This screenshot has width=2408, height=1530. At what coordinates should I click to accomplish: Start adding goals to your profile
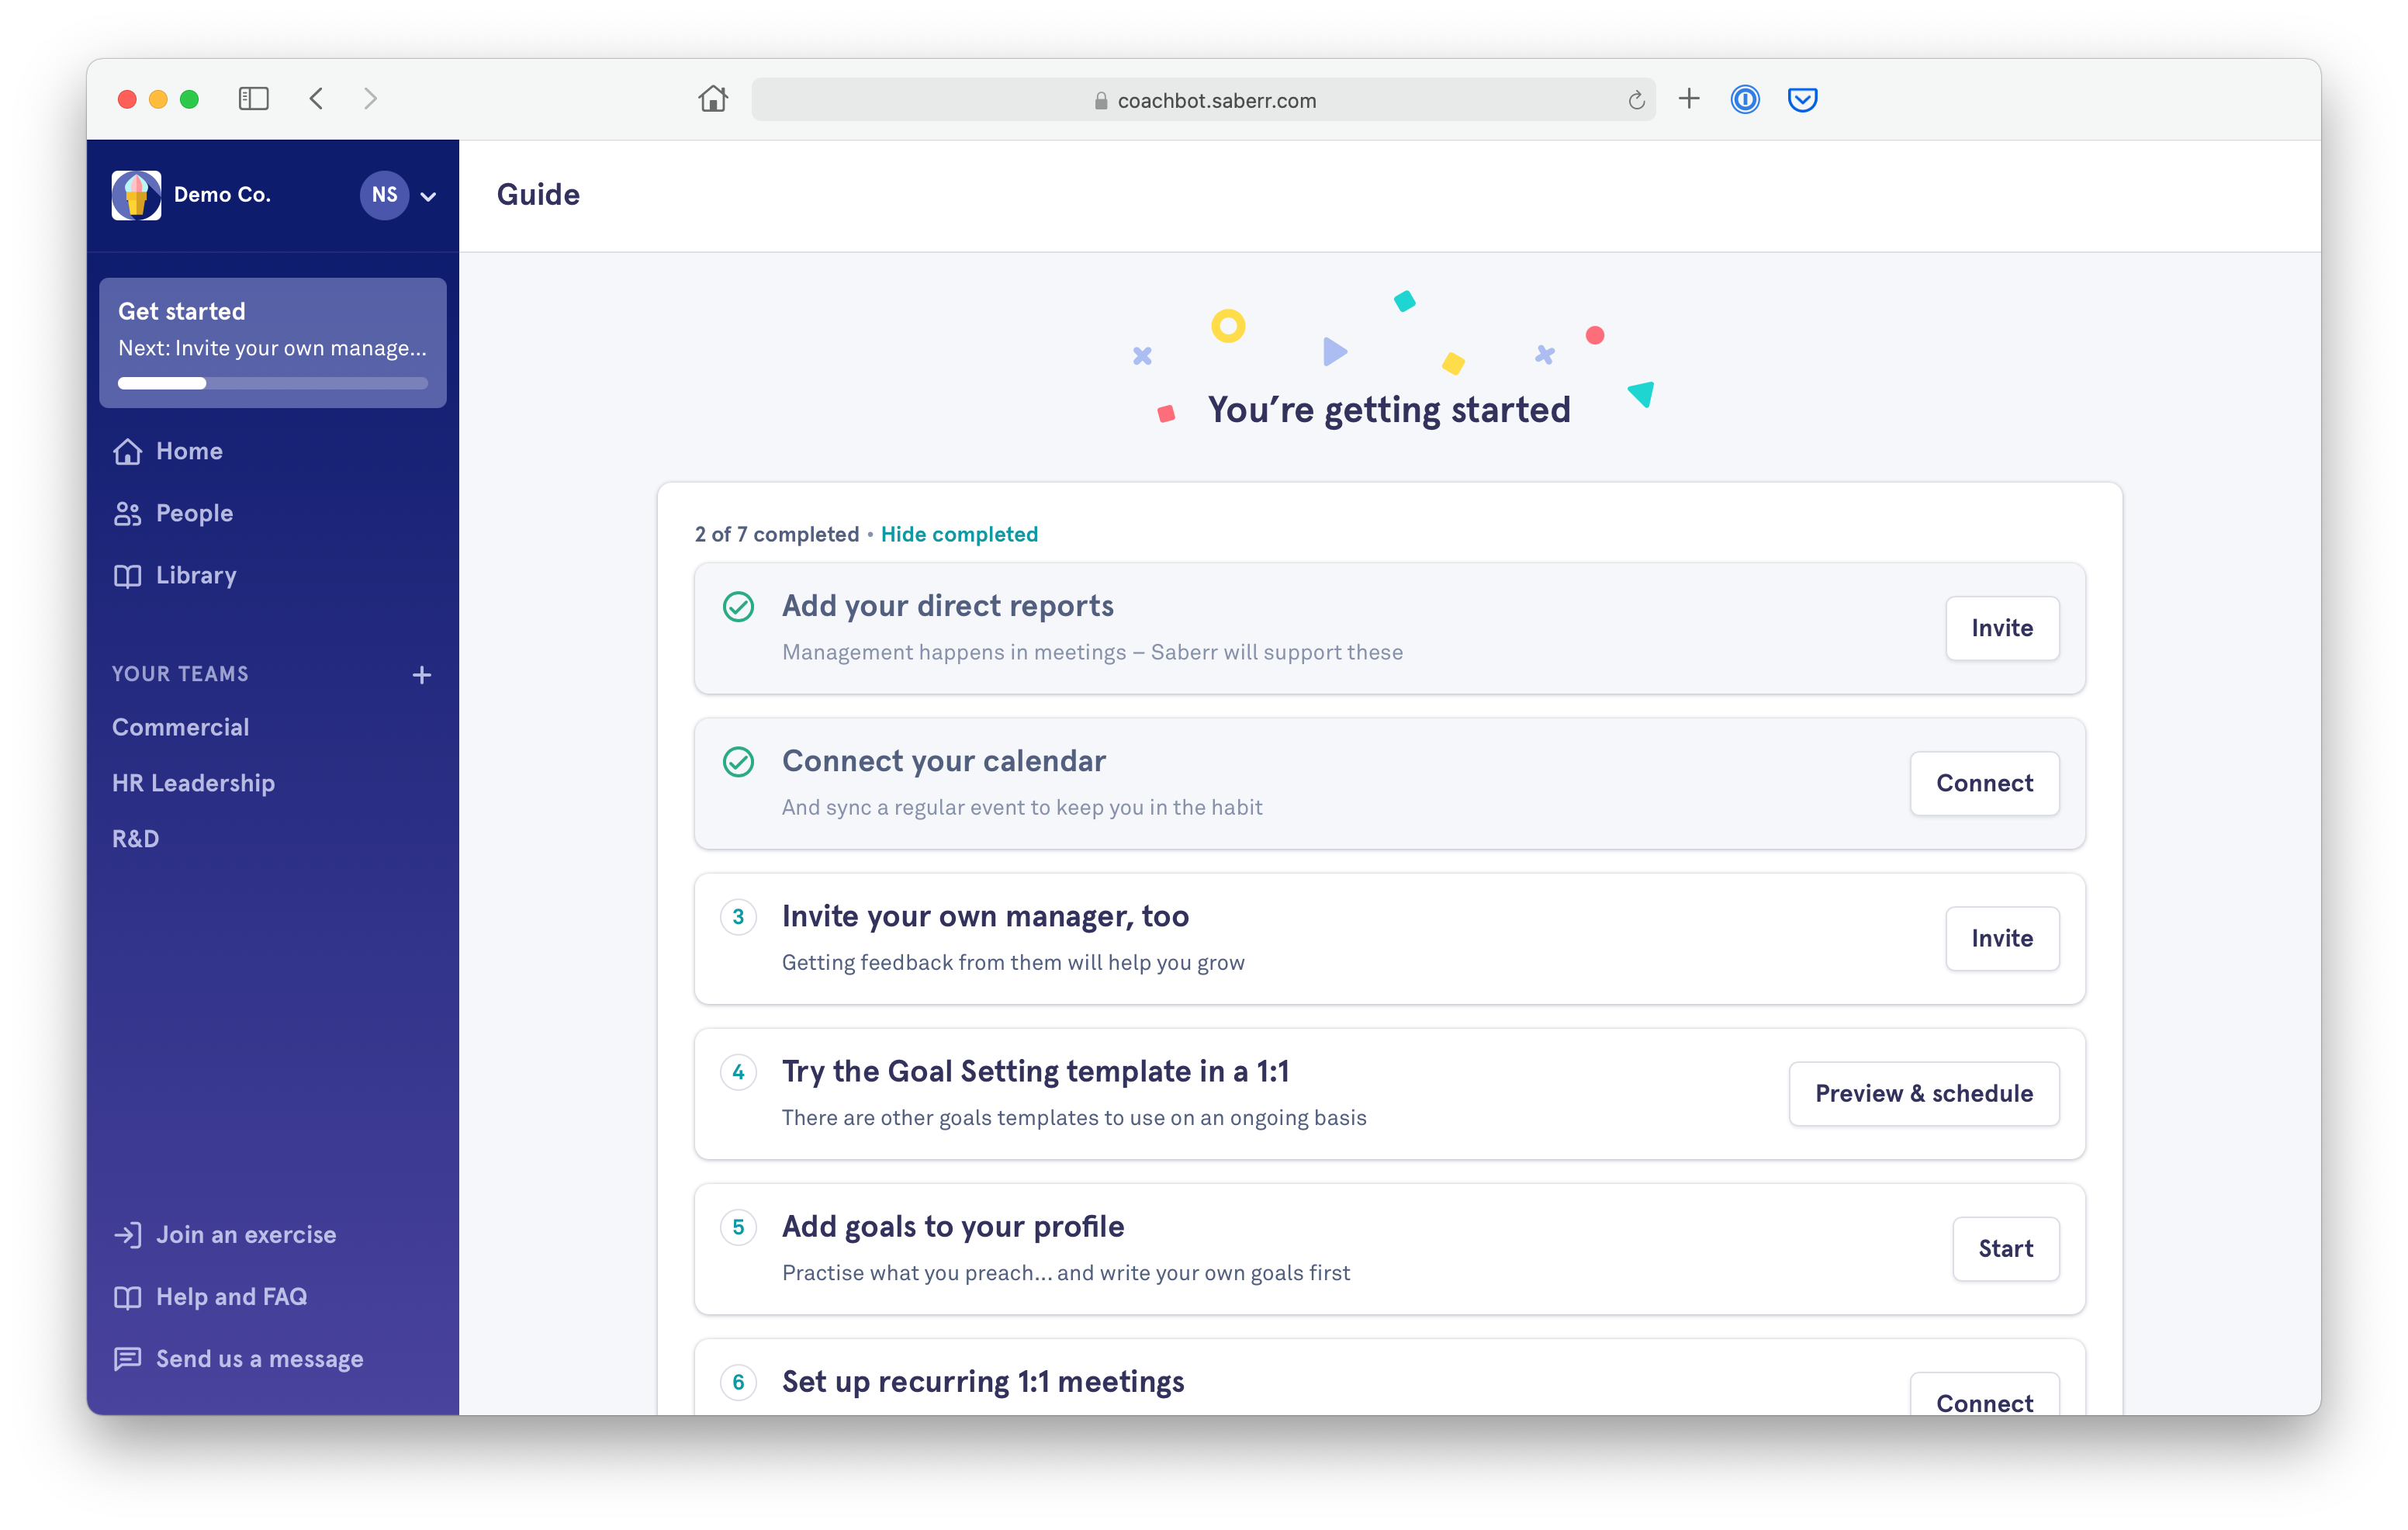coord(2005,1248)
